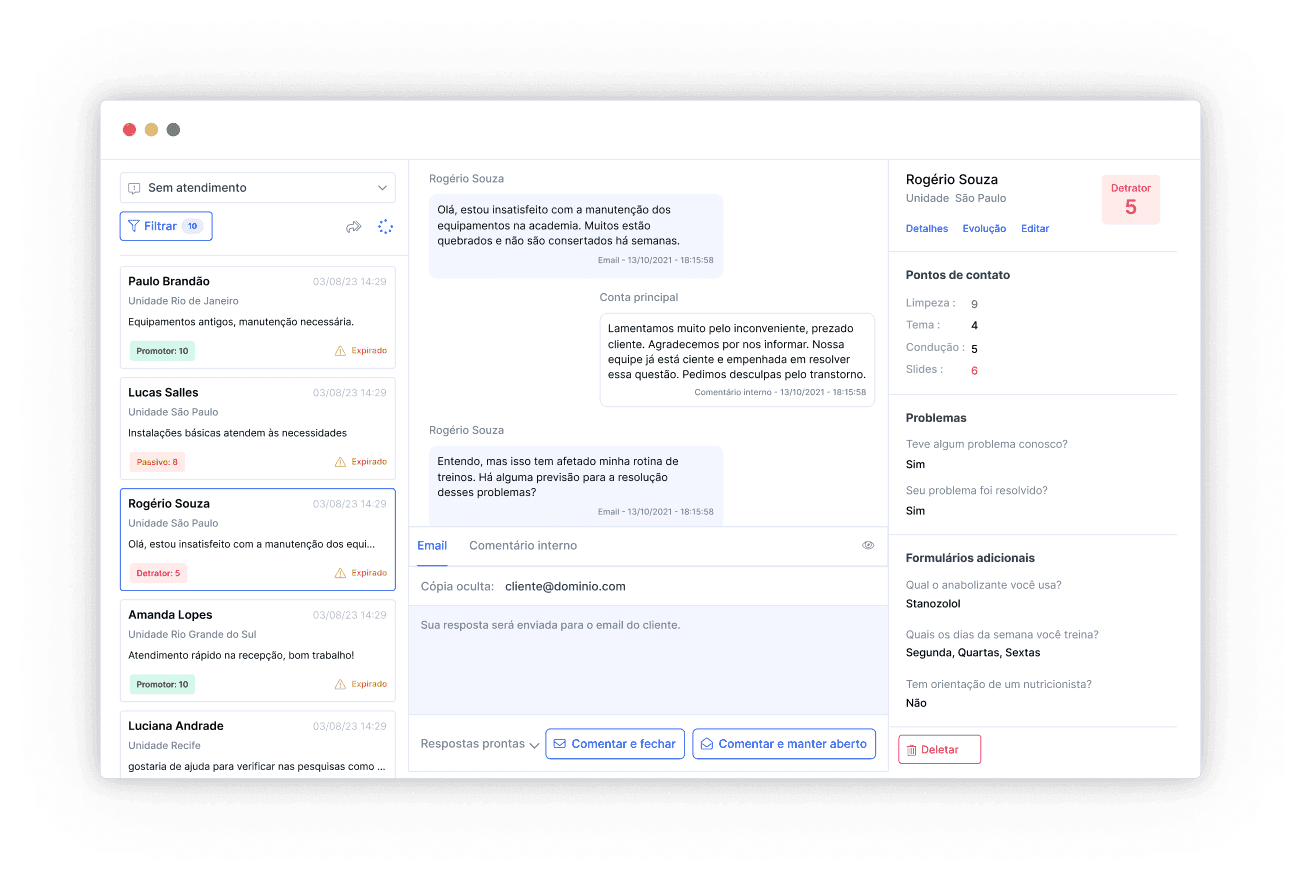The height and width of the screenshot is (879, 1301).
Task: Click the Detrator 5 score badge
Action: pyautogui.click(x=1130, y=200)
